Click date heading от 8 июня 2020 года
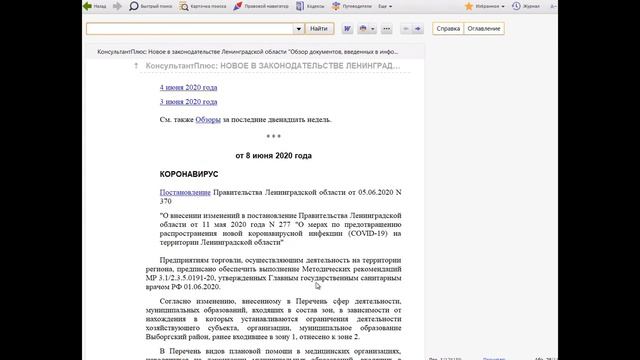 (273, 156)
